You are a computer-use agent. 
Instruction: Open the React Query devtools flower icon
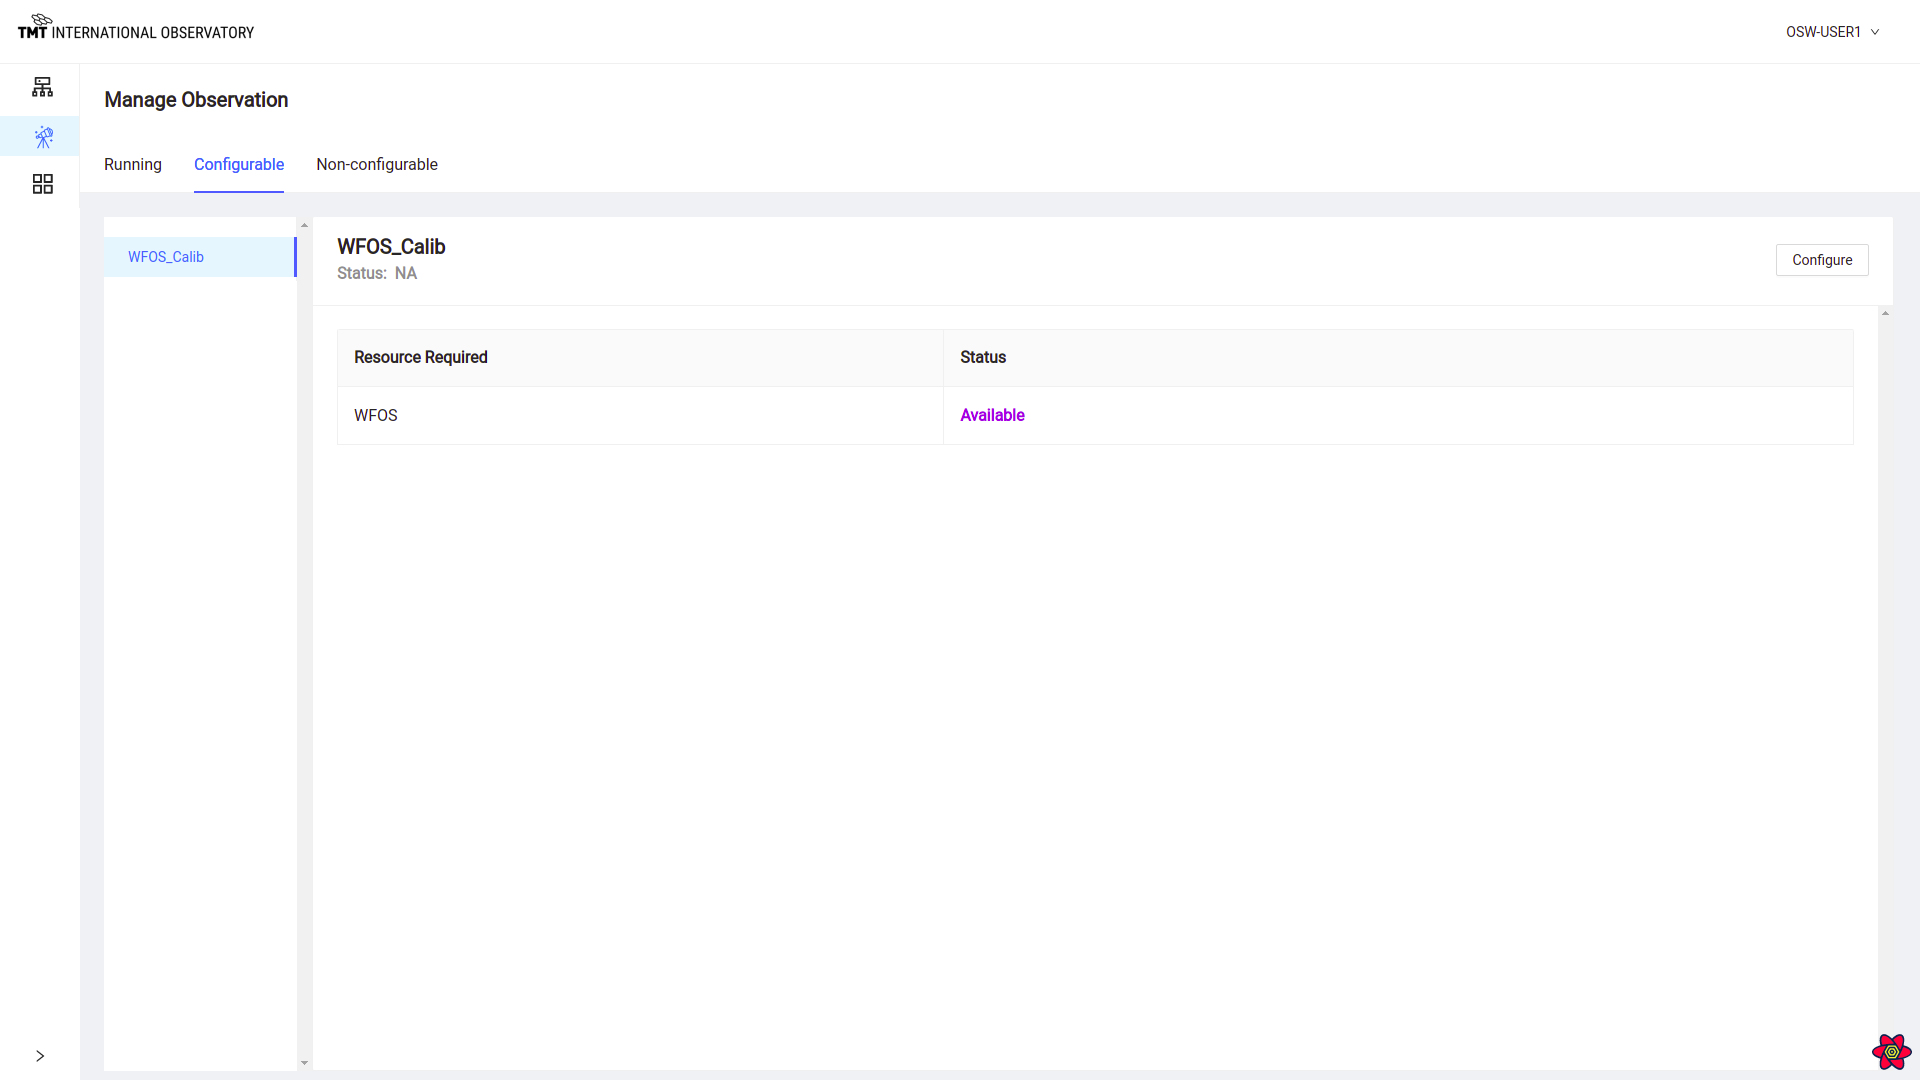[x=1891, y=1051]
